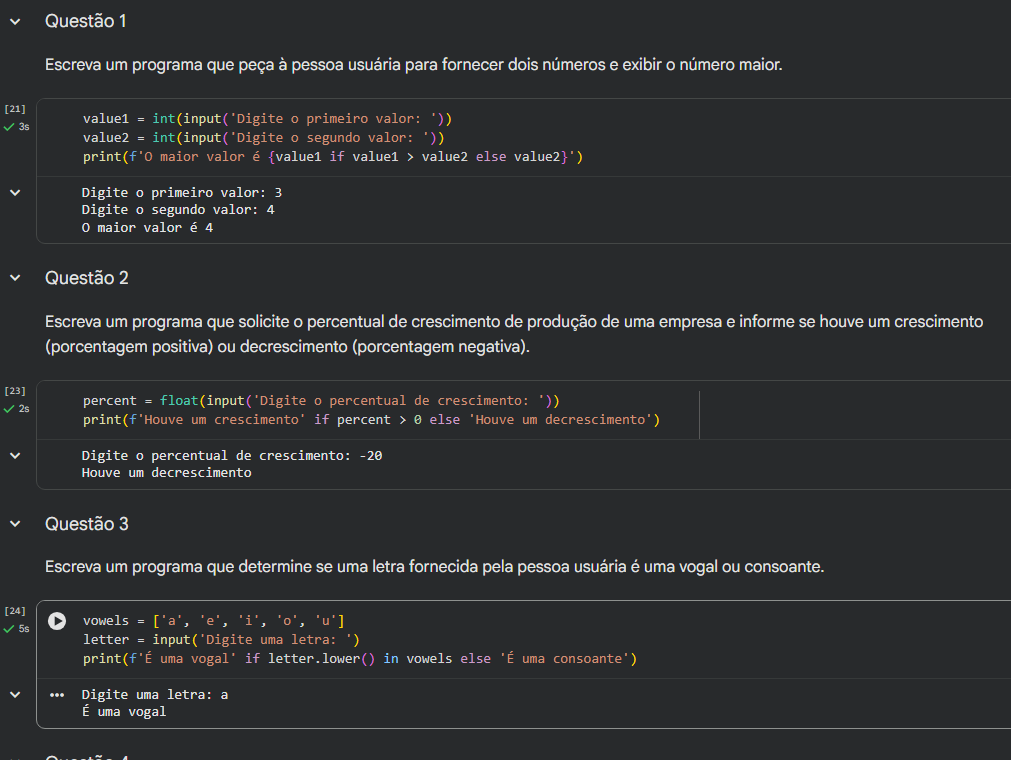1011x760 pixels.
Task: Click the percent float input code line
Action: click(321, 401)
